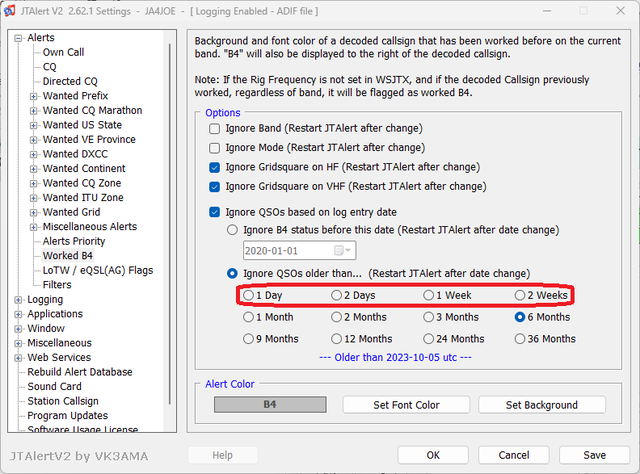The image size is (640, 474).
Task: Expand the Miscellaneous Alerts node
Action: click(33, 227)
